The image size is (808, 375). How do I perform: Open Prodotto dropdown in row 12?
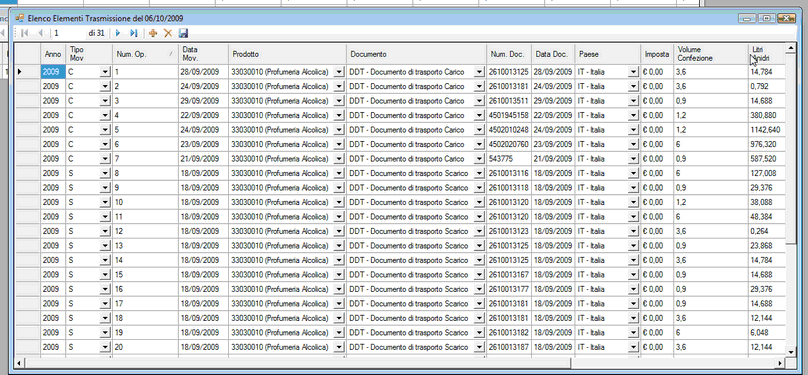[339, 231]
